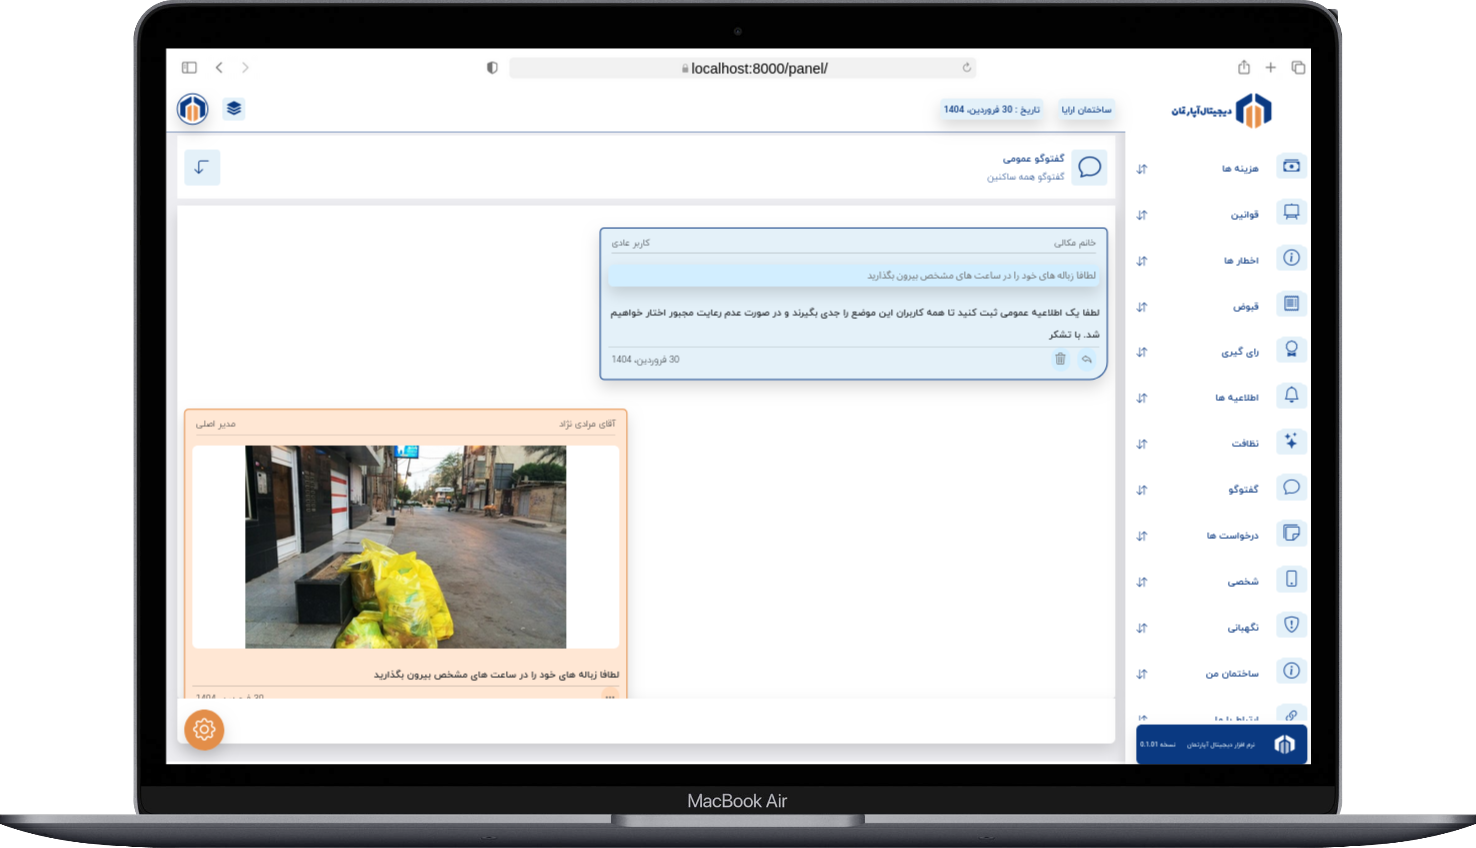Click the localhost:8000/panel/ address bar
This screenshot has height=848, width=1476.
[x=742, y=68]
